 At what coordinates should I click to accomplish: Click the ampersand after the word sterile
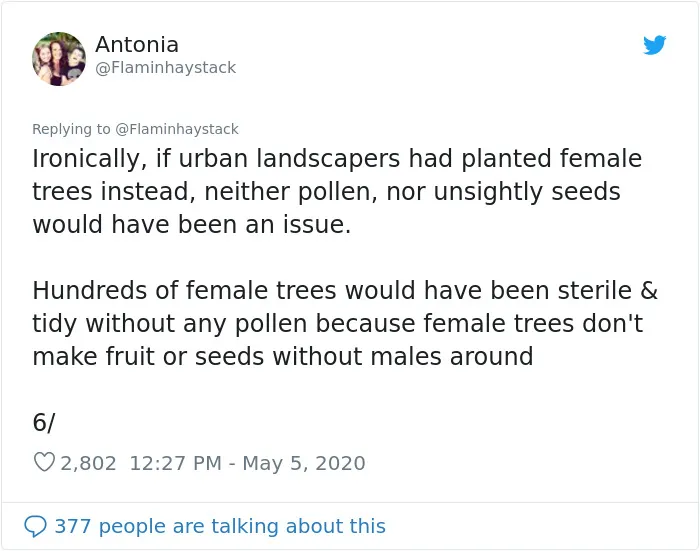[x=649, y=290]
